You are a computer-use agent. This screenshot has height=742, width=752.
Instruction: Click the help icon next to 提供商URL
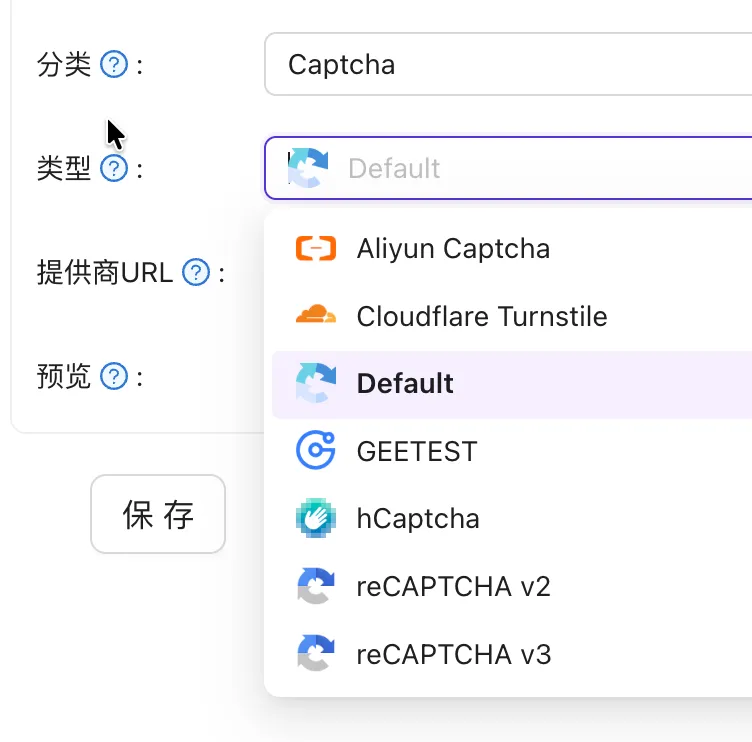tap(196, 272)
